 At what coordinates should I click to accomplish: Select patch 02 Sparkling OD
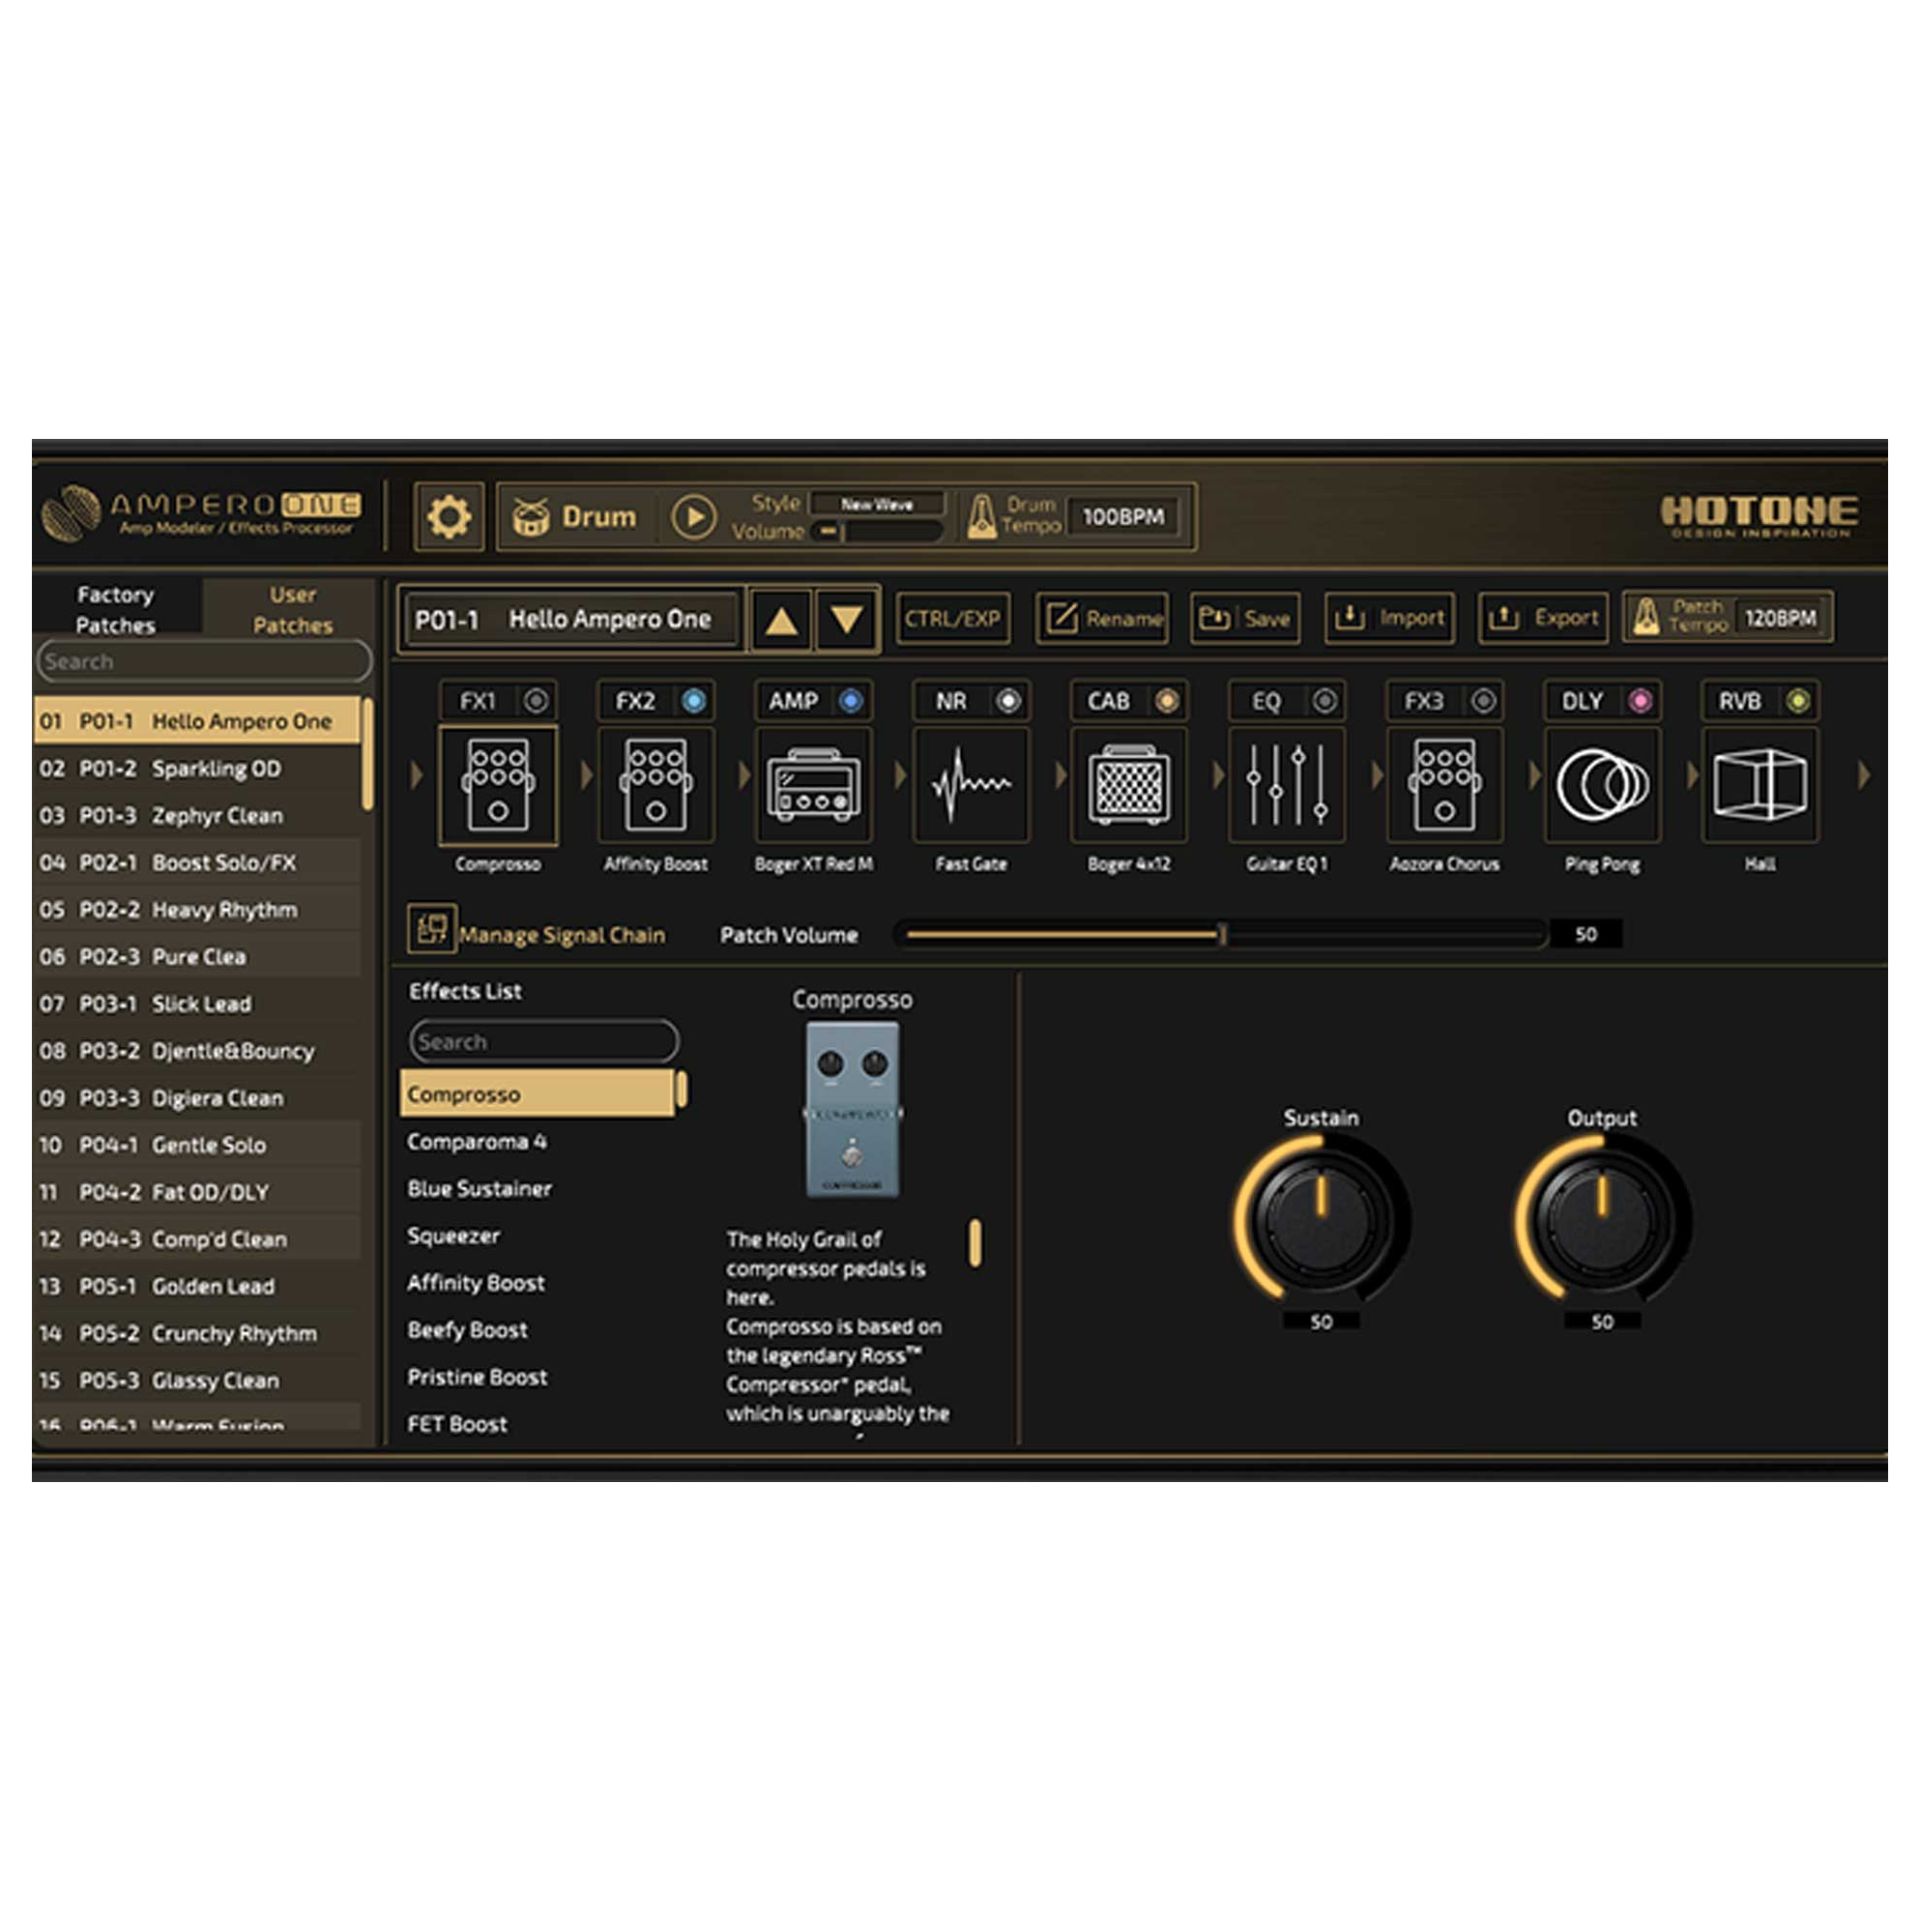198,769
